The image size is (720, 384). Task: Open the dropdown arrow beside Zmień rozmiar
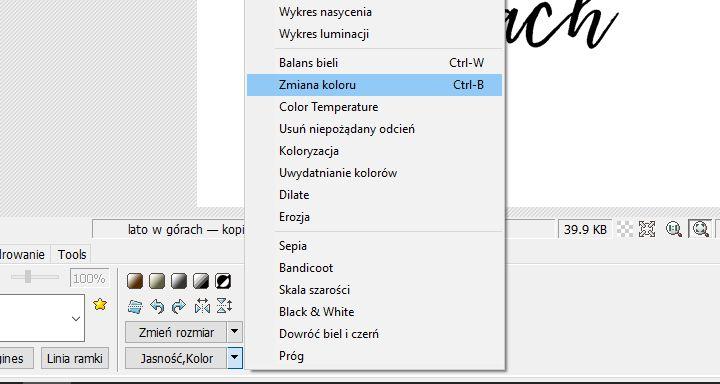tap(235, 332)
